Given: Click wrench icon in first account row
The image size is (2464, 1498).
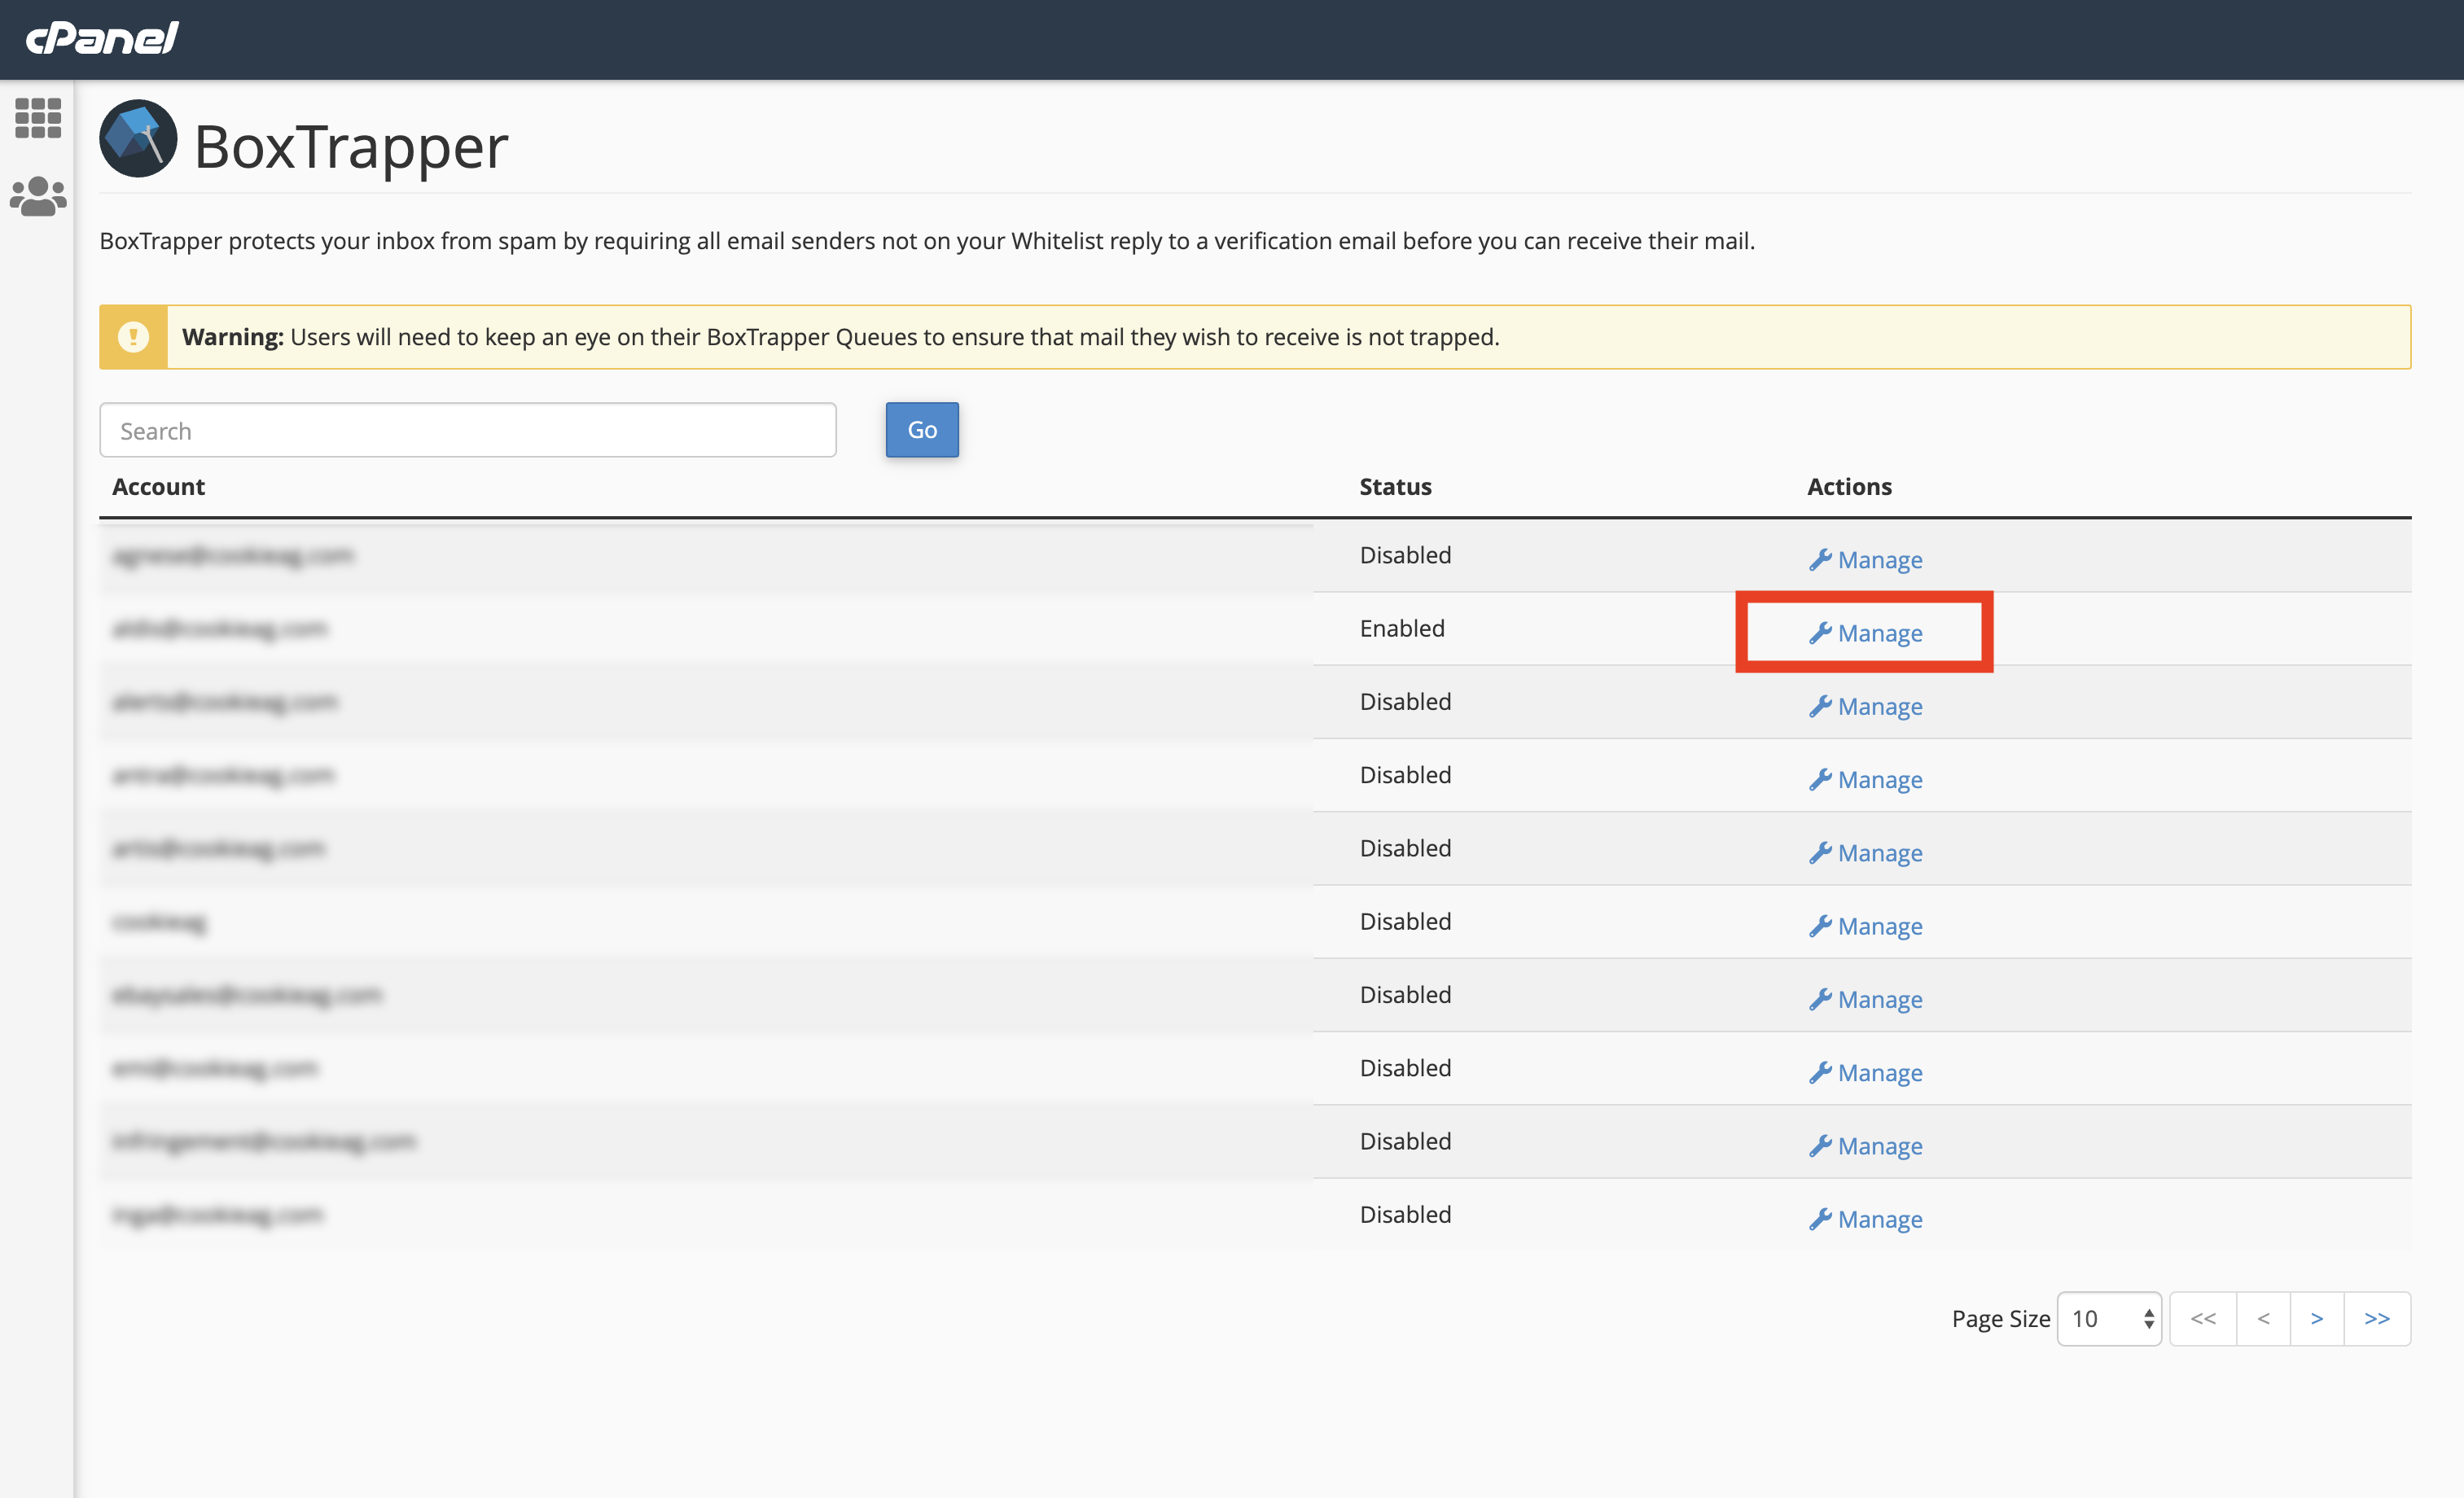Looking at the screenshot, I should pos(1820,560).
